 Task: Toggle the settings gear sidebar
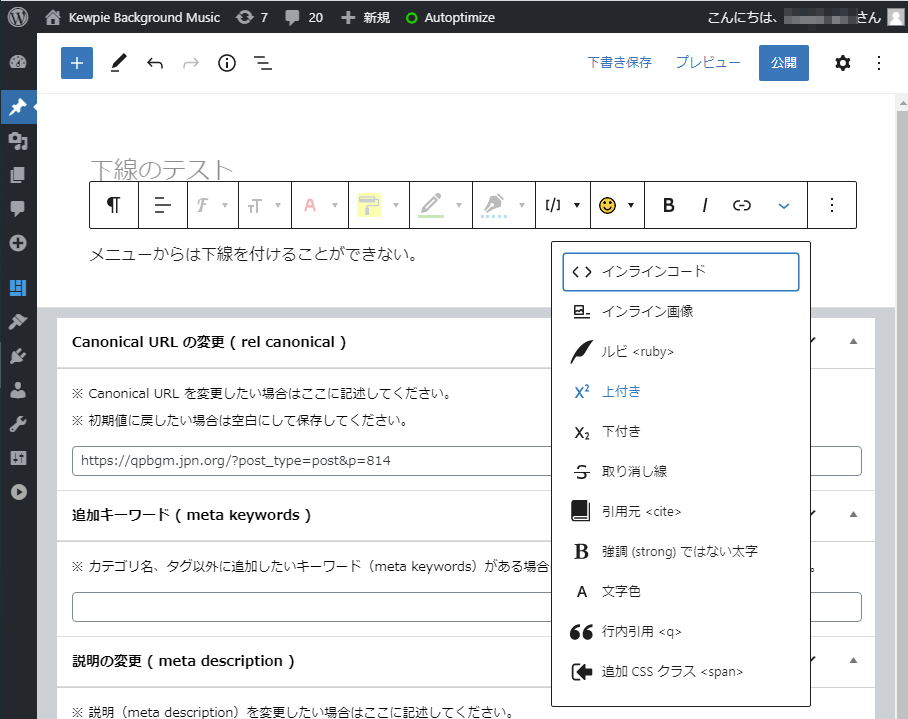click(843, 63)
